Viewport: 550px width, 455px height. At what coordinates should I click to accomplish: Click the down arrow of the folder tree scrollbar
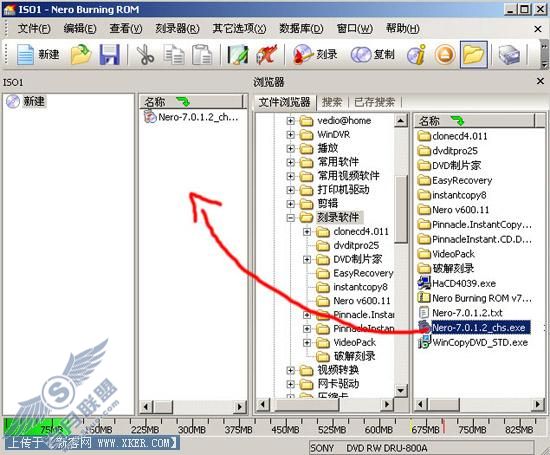pyautogui.click(x=401, y=390)
